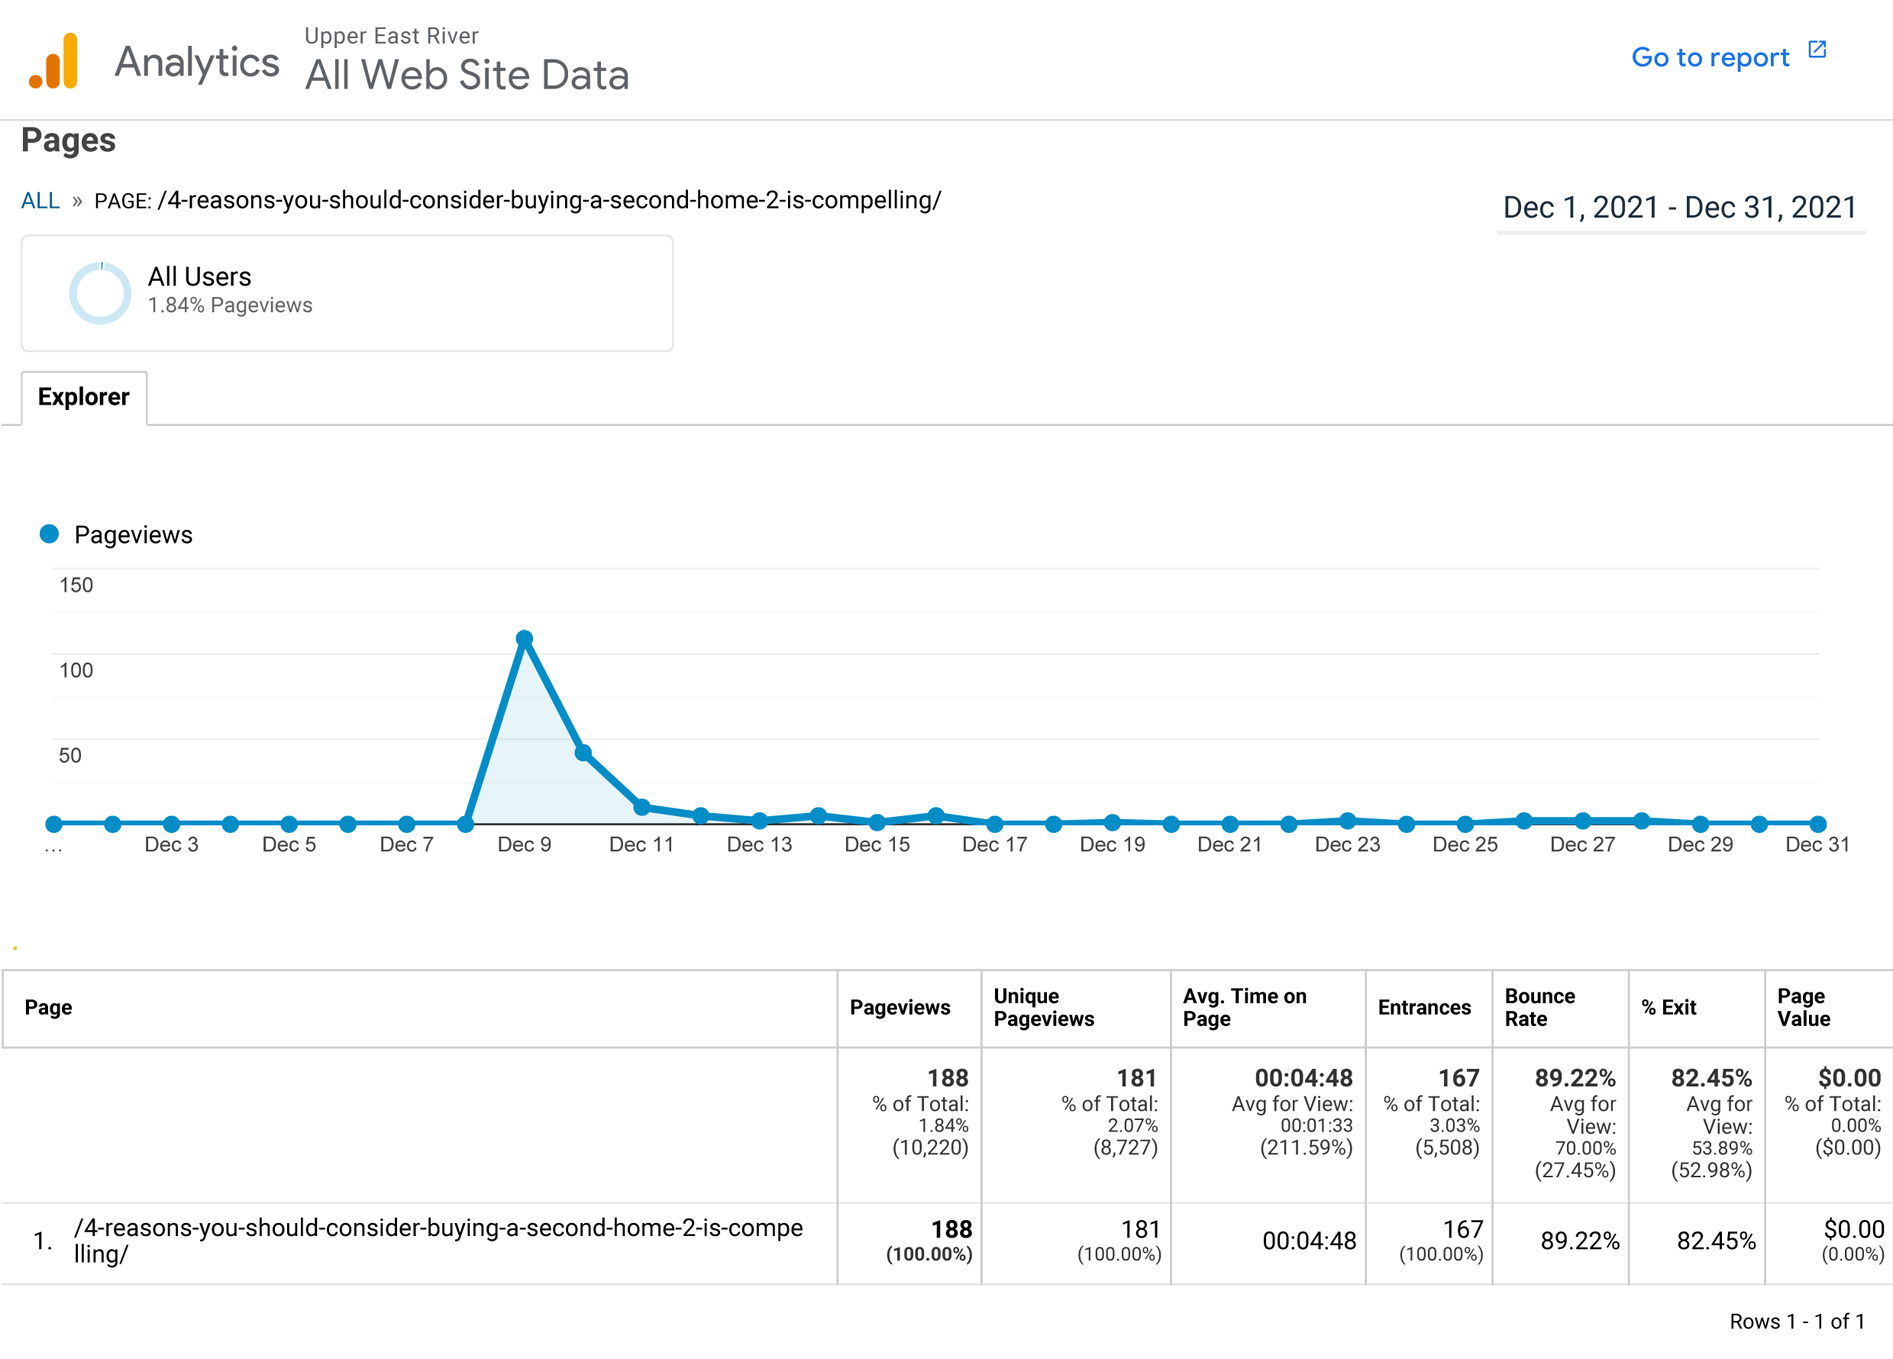
Task: Sort by the Bounce Rate column header
Action: click(x=1539, y=1008)
